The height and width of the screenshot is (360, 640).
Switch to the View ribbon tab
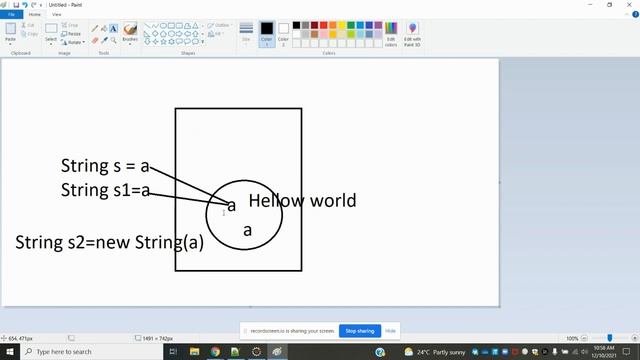click(x=57, y=15)
